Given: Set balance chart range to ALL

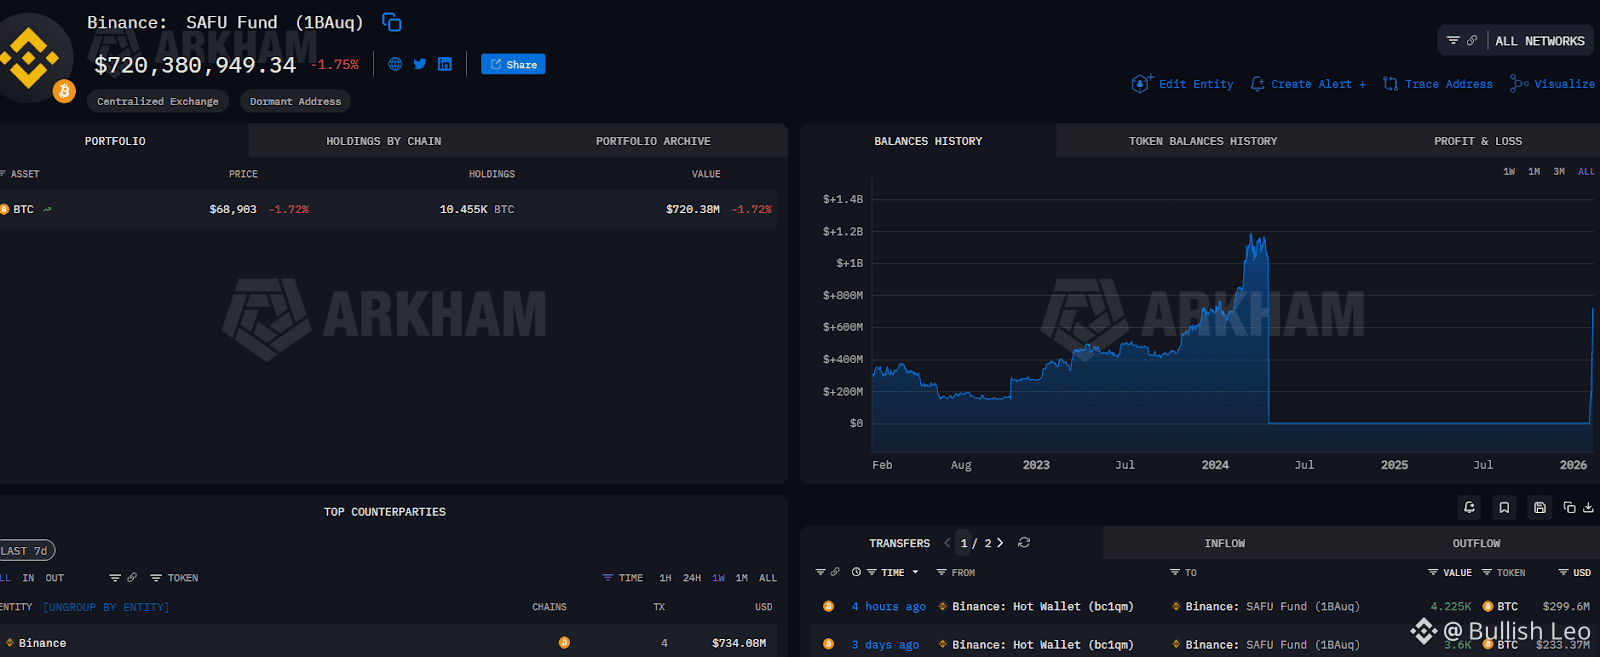Looking at the screenshot, I should coord(1586,172).
